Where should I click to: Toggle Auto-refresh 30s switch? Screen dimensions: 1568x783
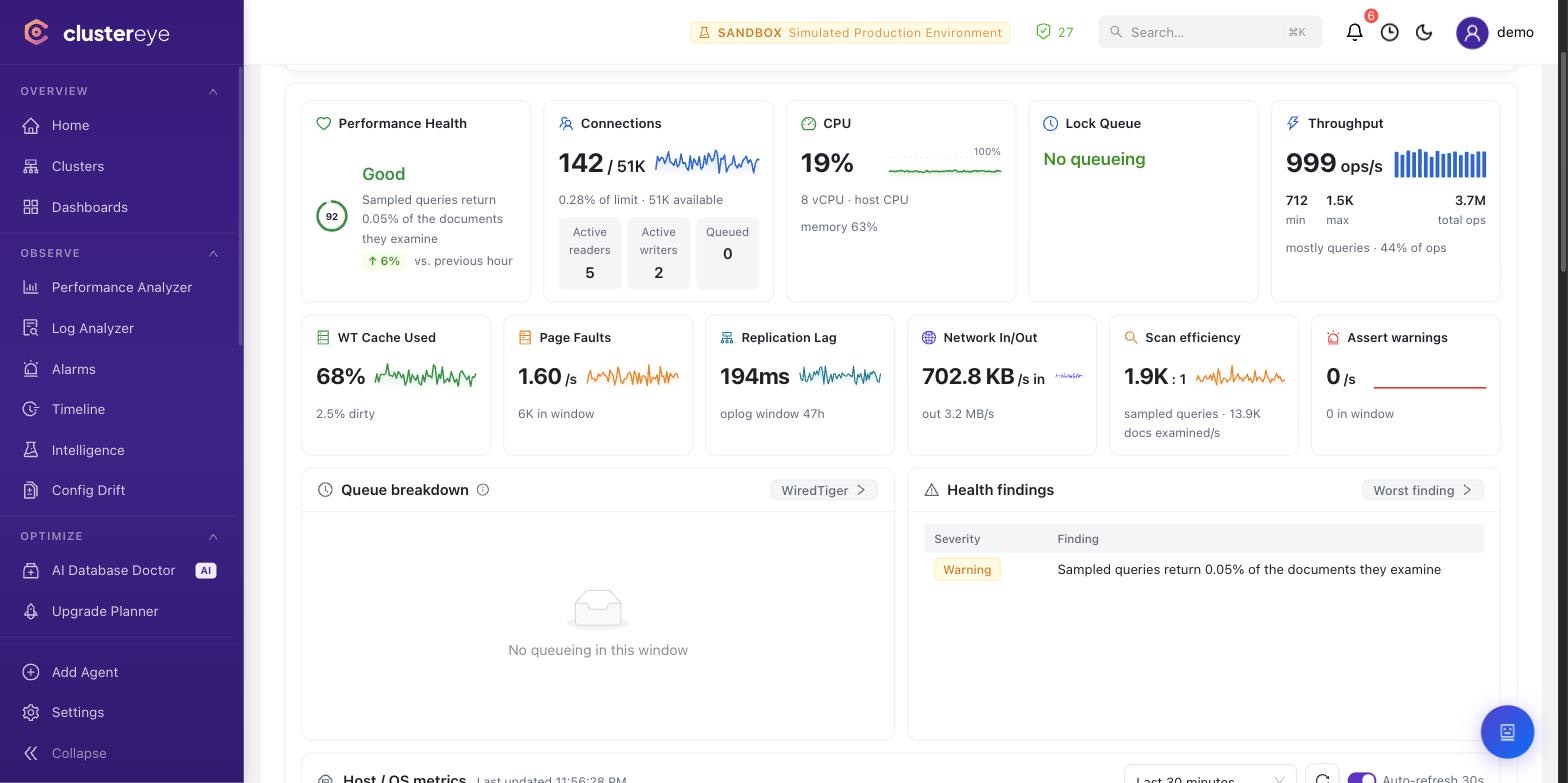(1362, 779)
